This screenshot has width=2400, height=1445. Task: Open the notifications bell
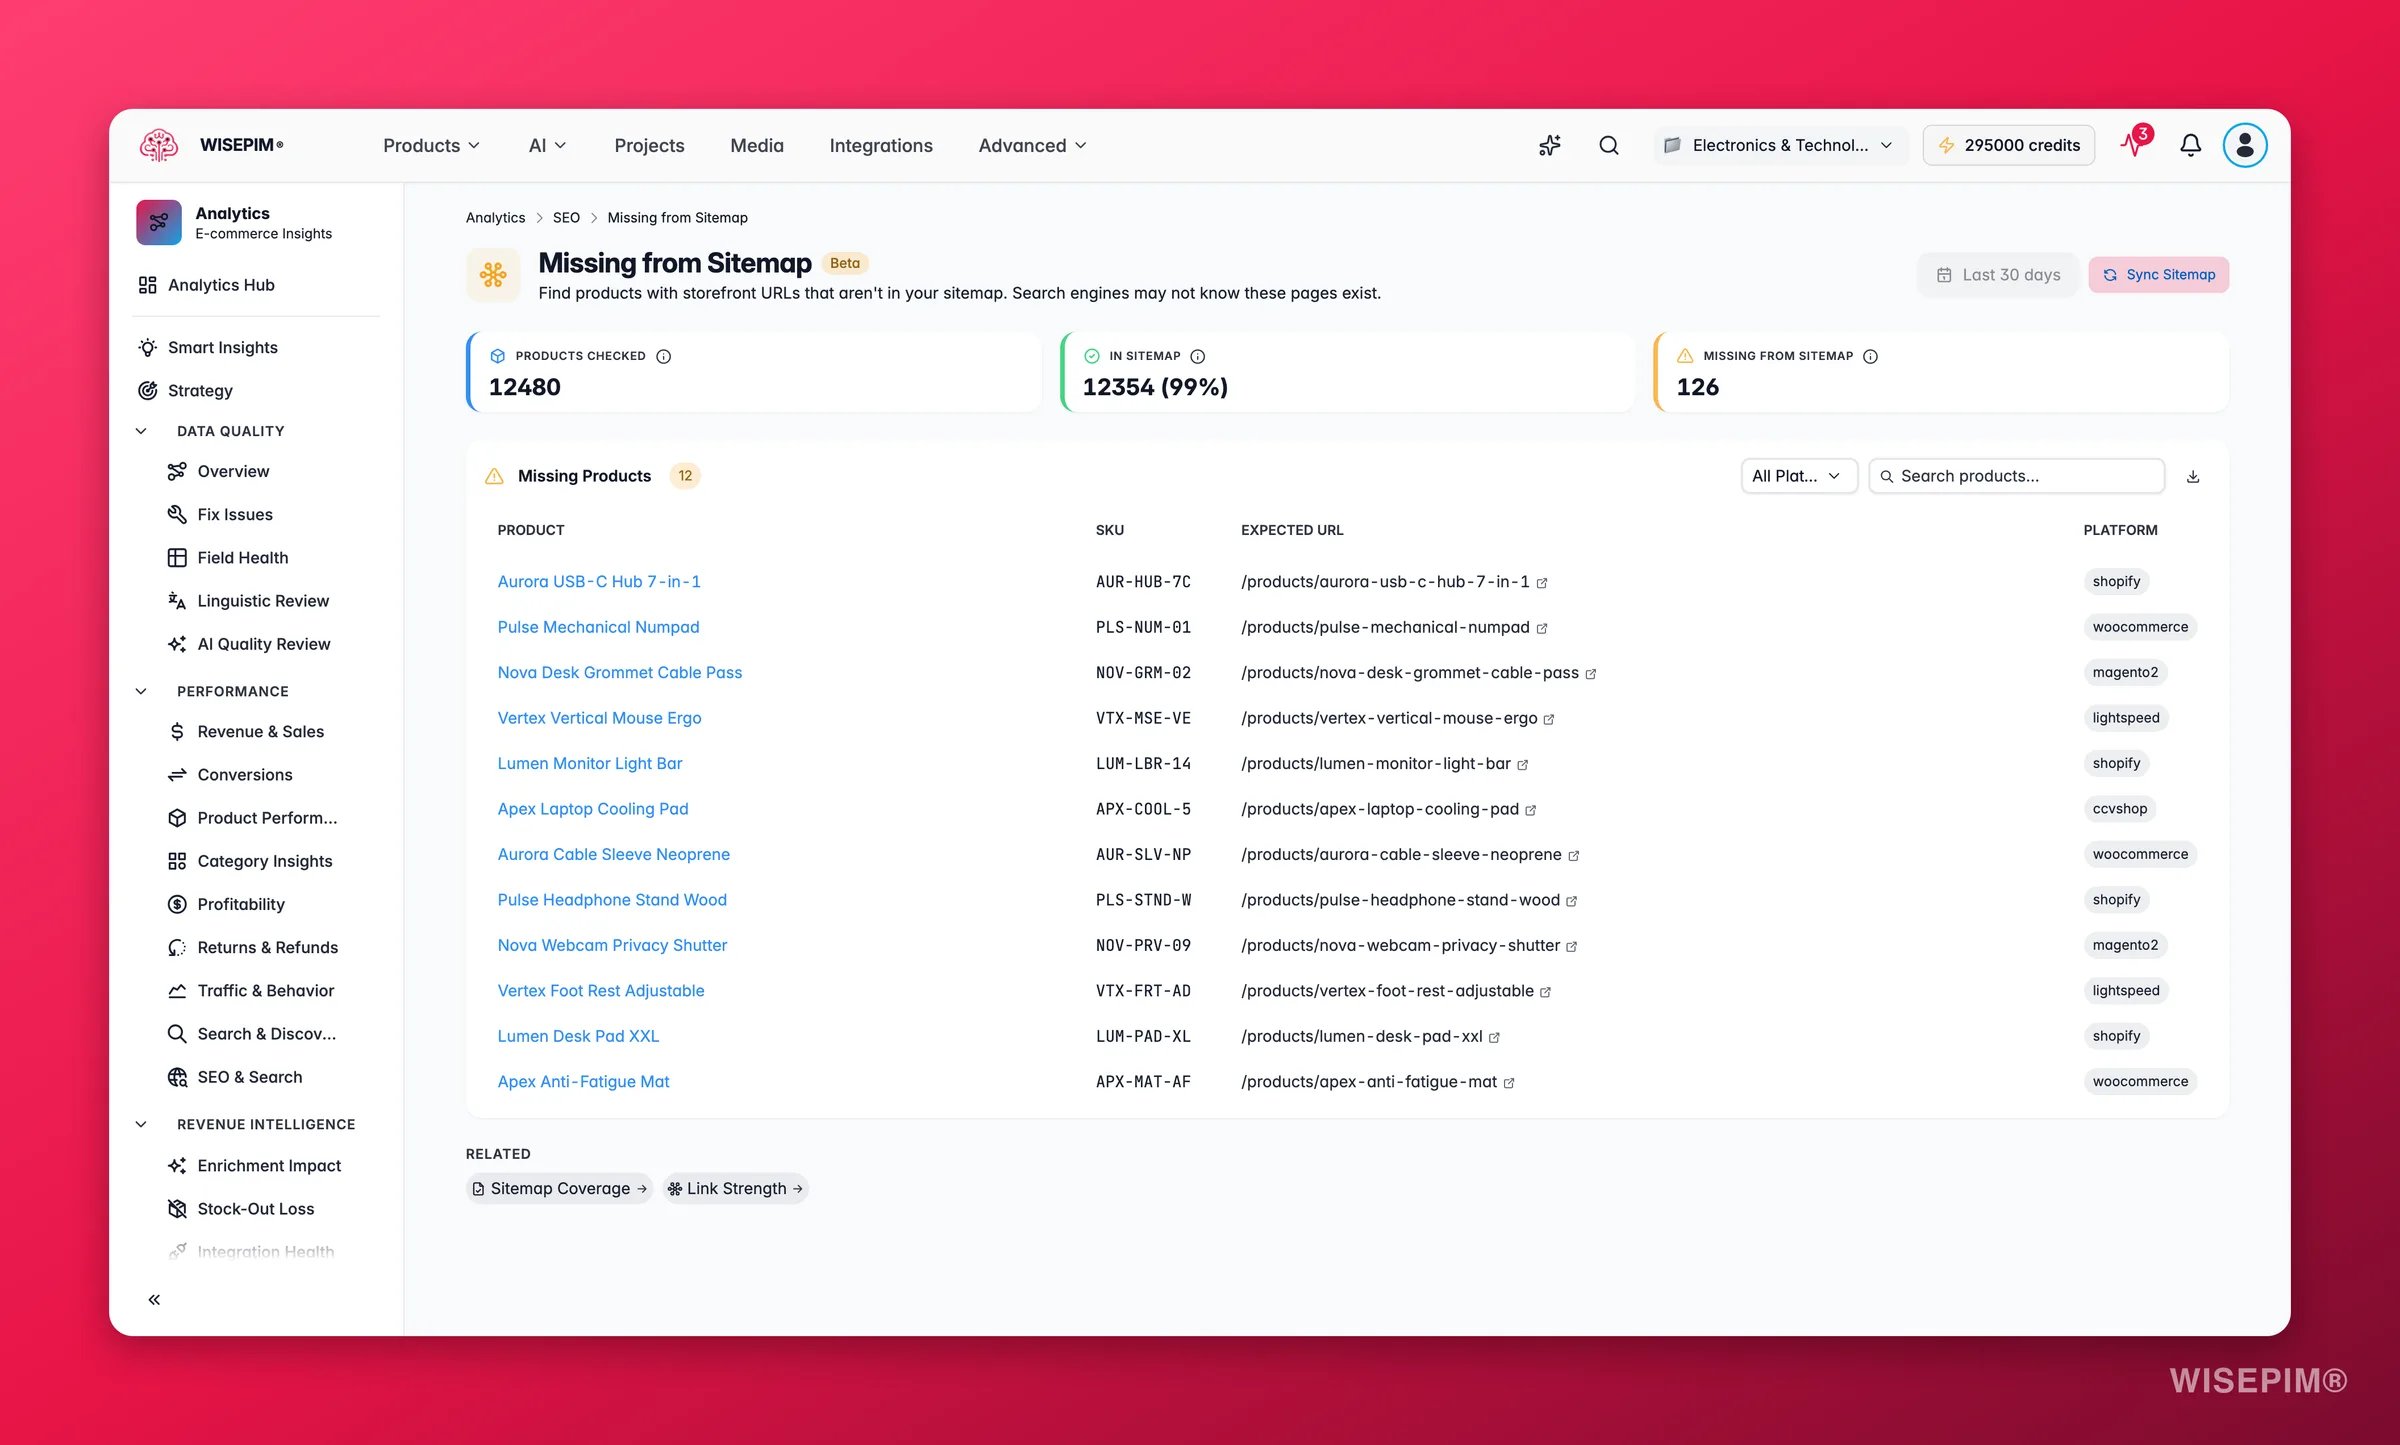pyautogui.click(x=2191, y=145)
